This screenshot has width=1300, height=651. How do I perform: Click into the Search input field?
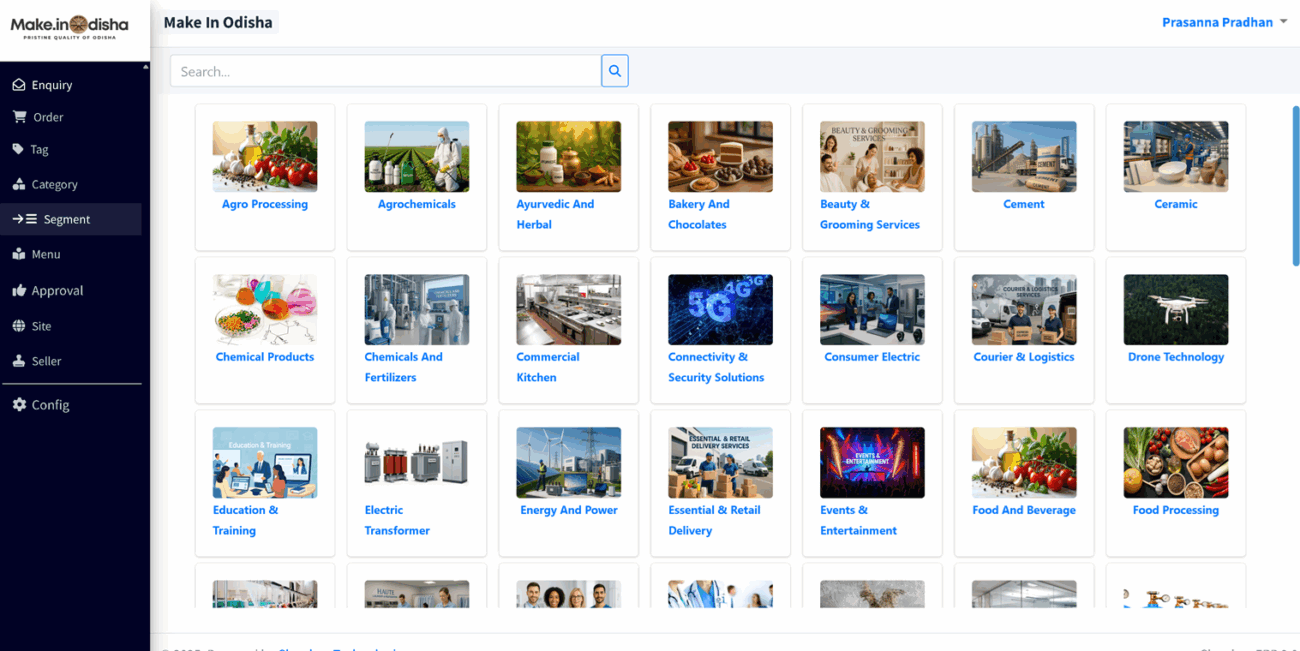point(385,71)
